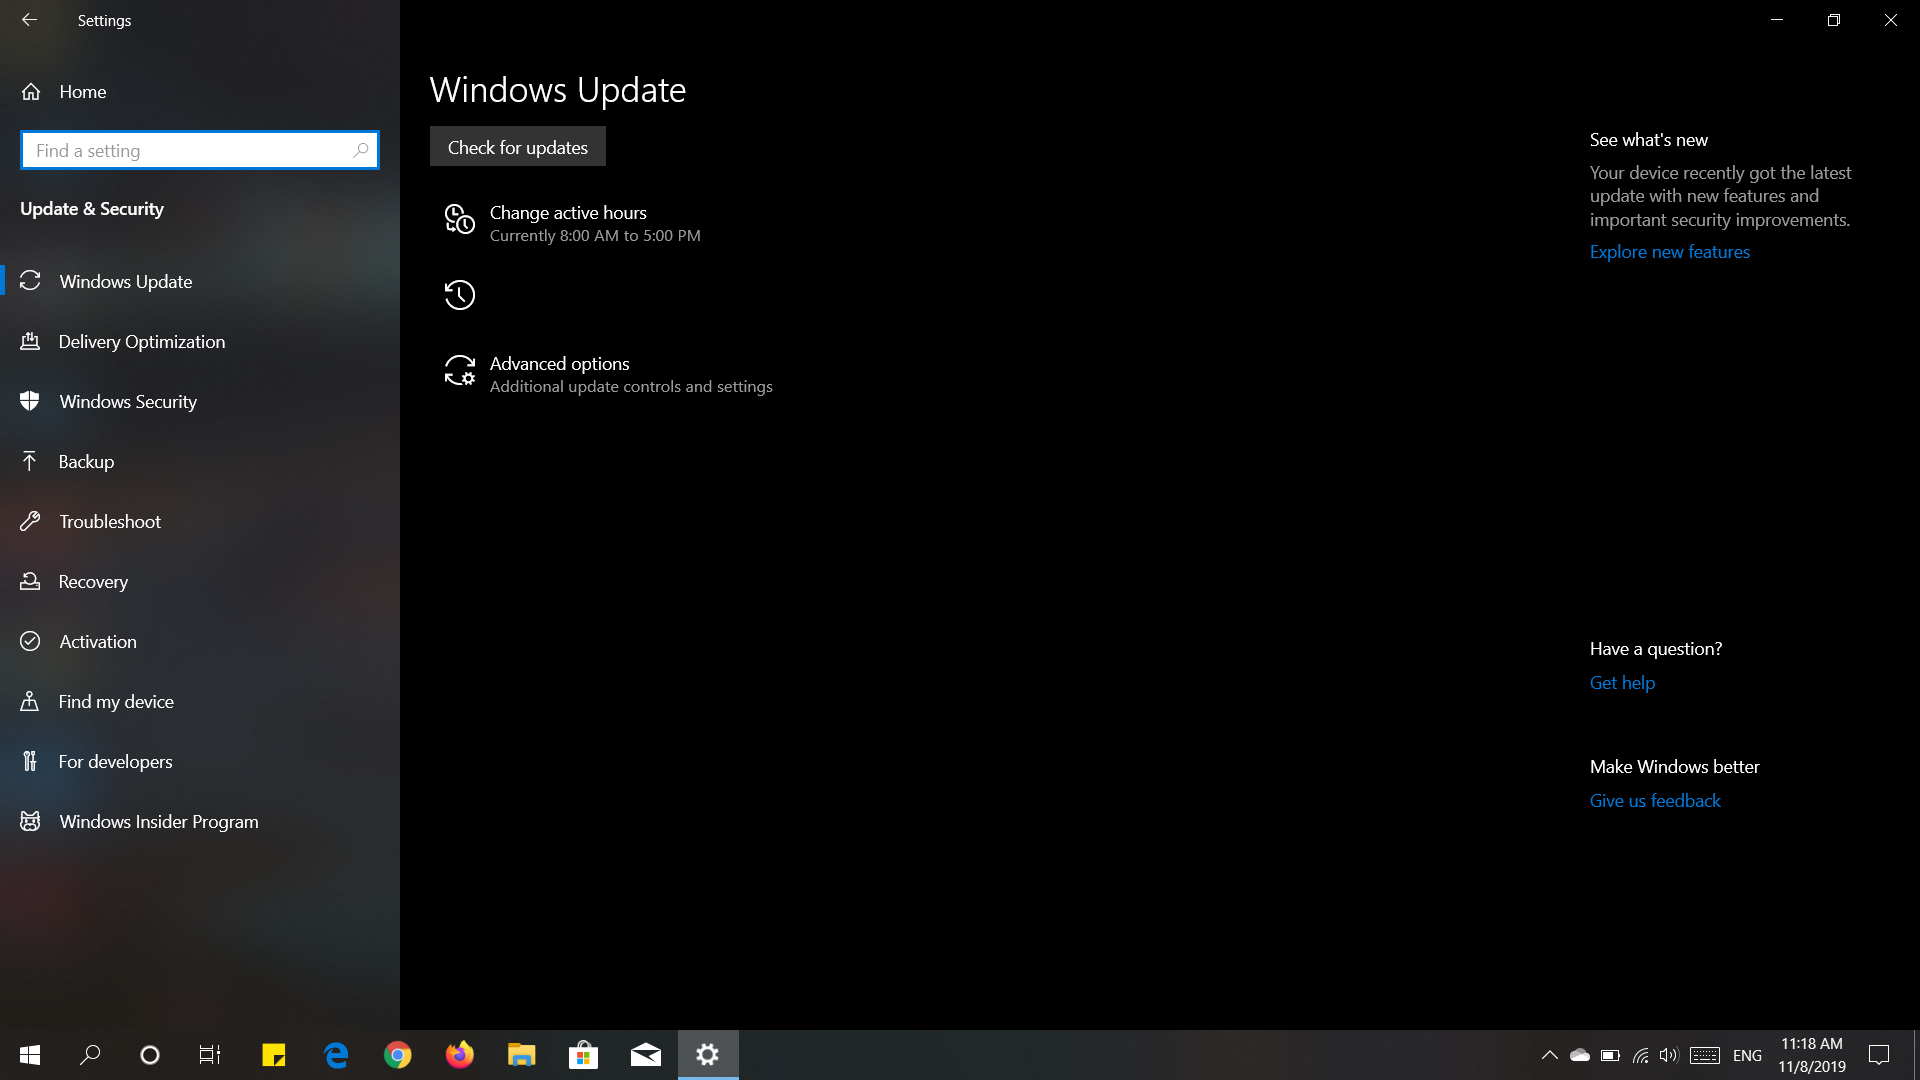The height and width of the screenshot is (1080, 1920).
Task: Open the Troubleshoot page
Action: click(x=200, y=521)
